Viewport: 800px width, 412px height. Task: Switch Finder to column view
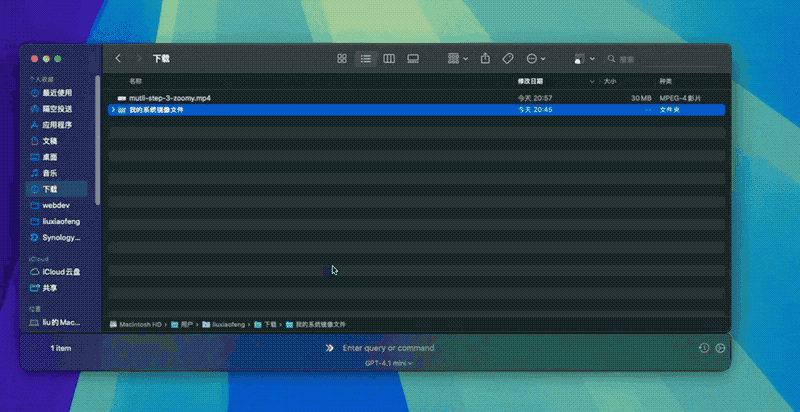389,59
